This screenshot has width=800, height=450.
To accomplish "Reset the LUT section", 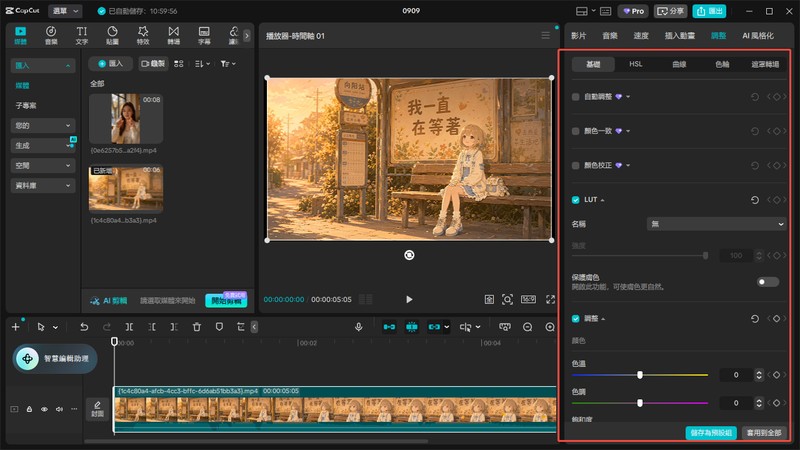I will pos(755,200).
